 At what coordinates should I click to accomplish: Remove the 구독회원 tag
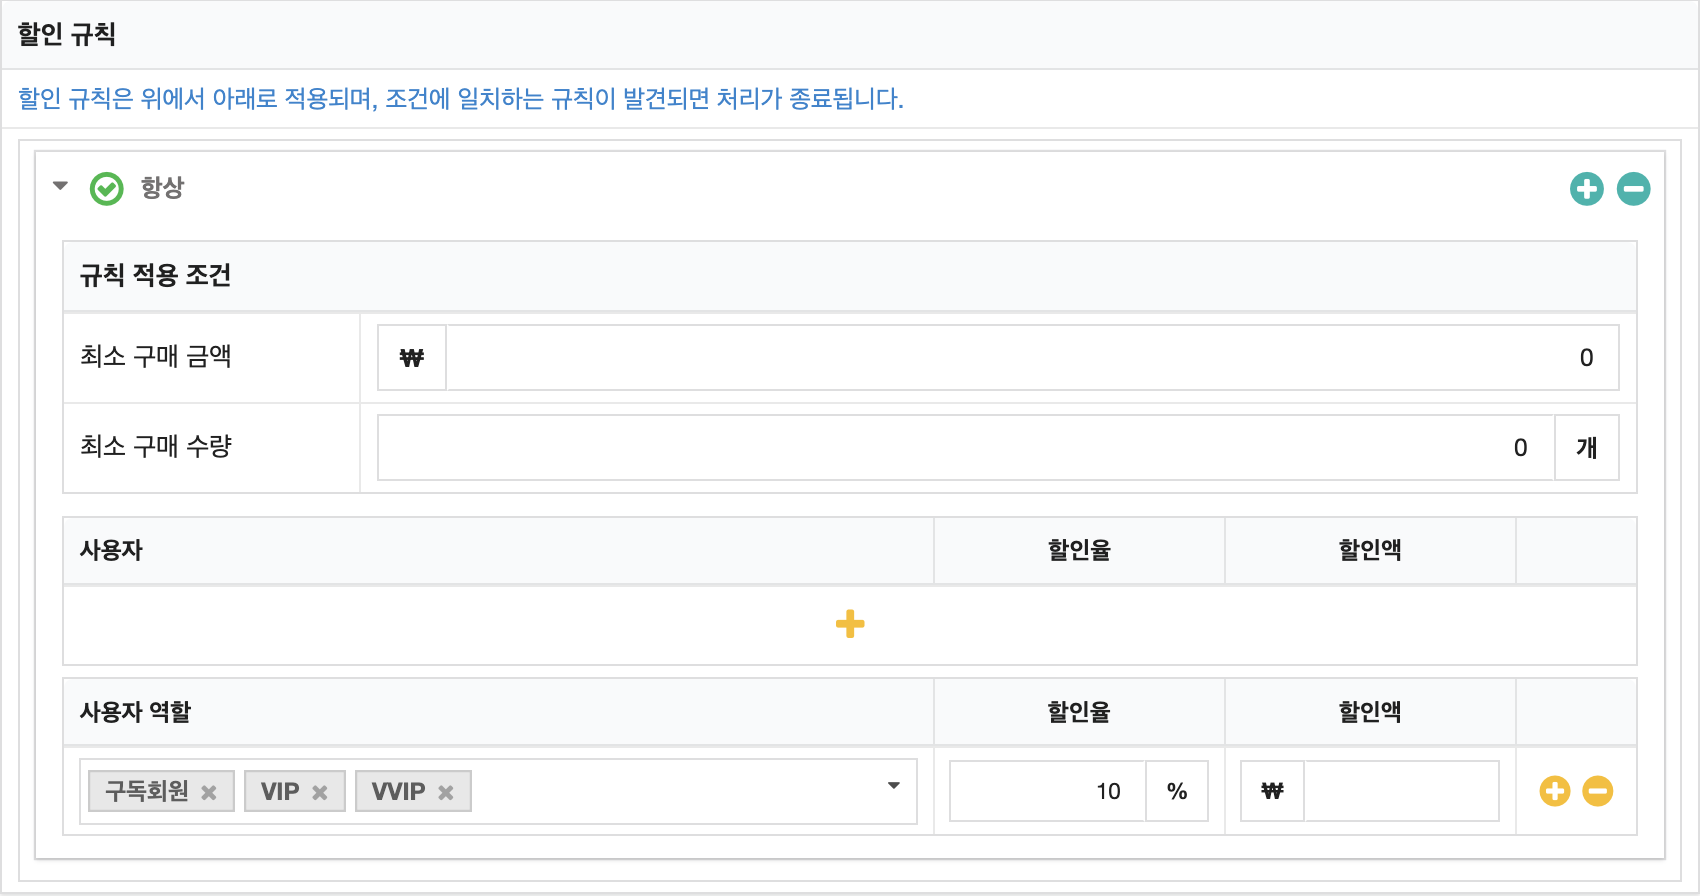209,792
